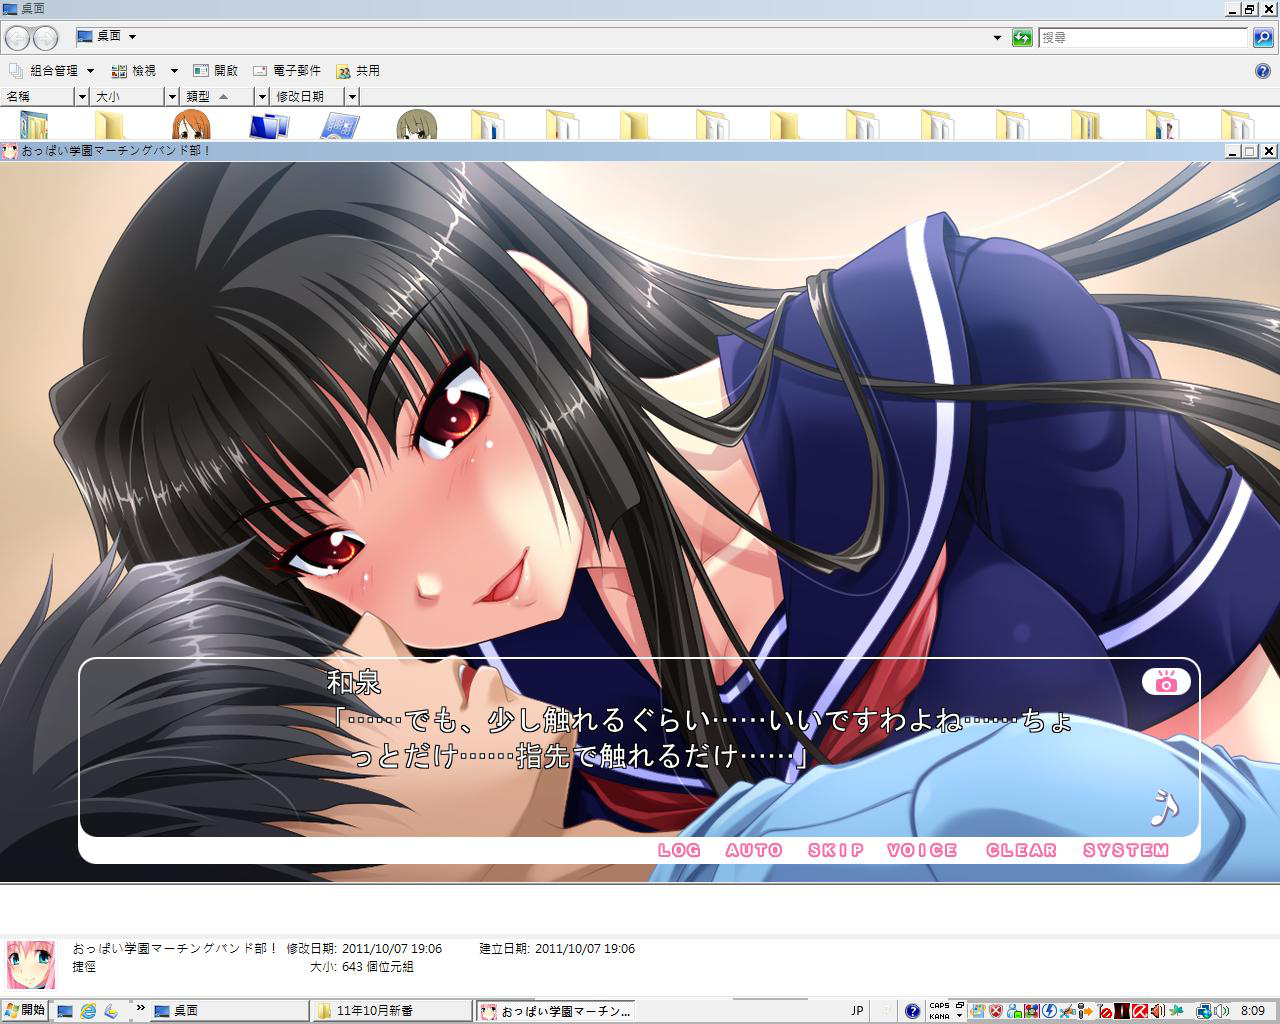
Task: Toggle VOICE in the game menu
Action: [x=922, y=850]
